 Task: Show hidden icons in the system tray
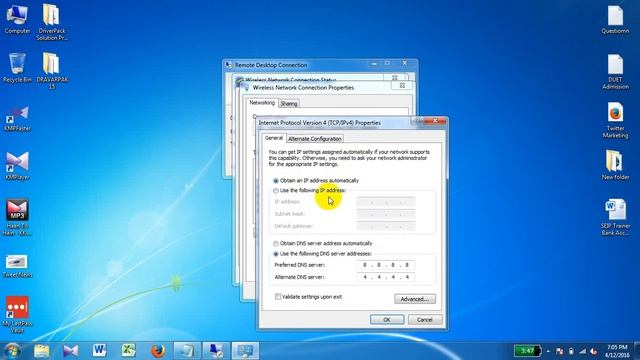548,351
